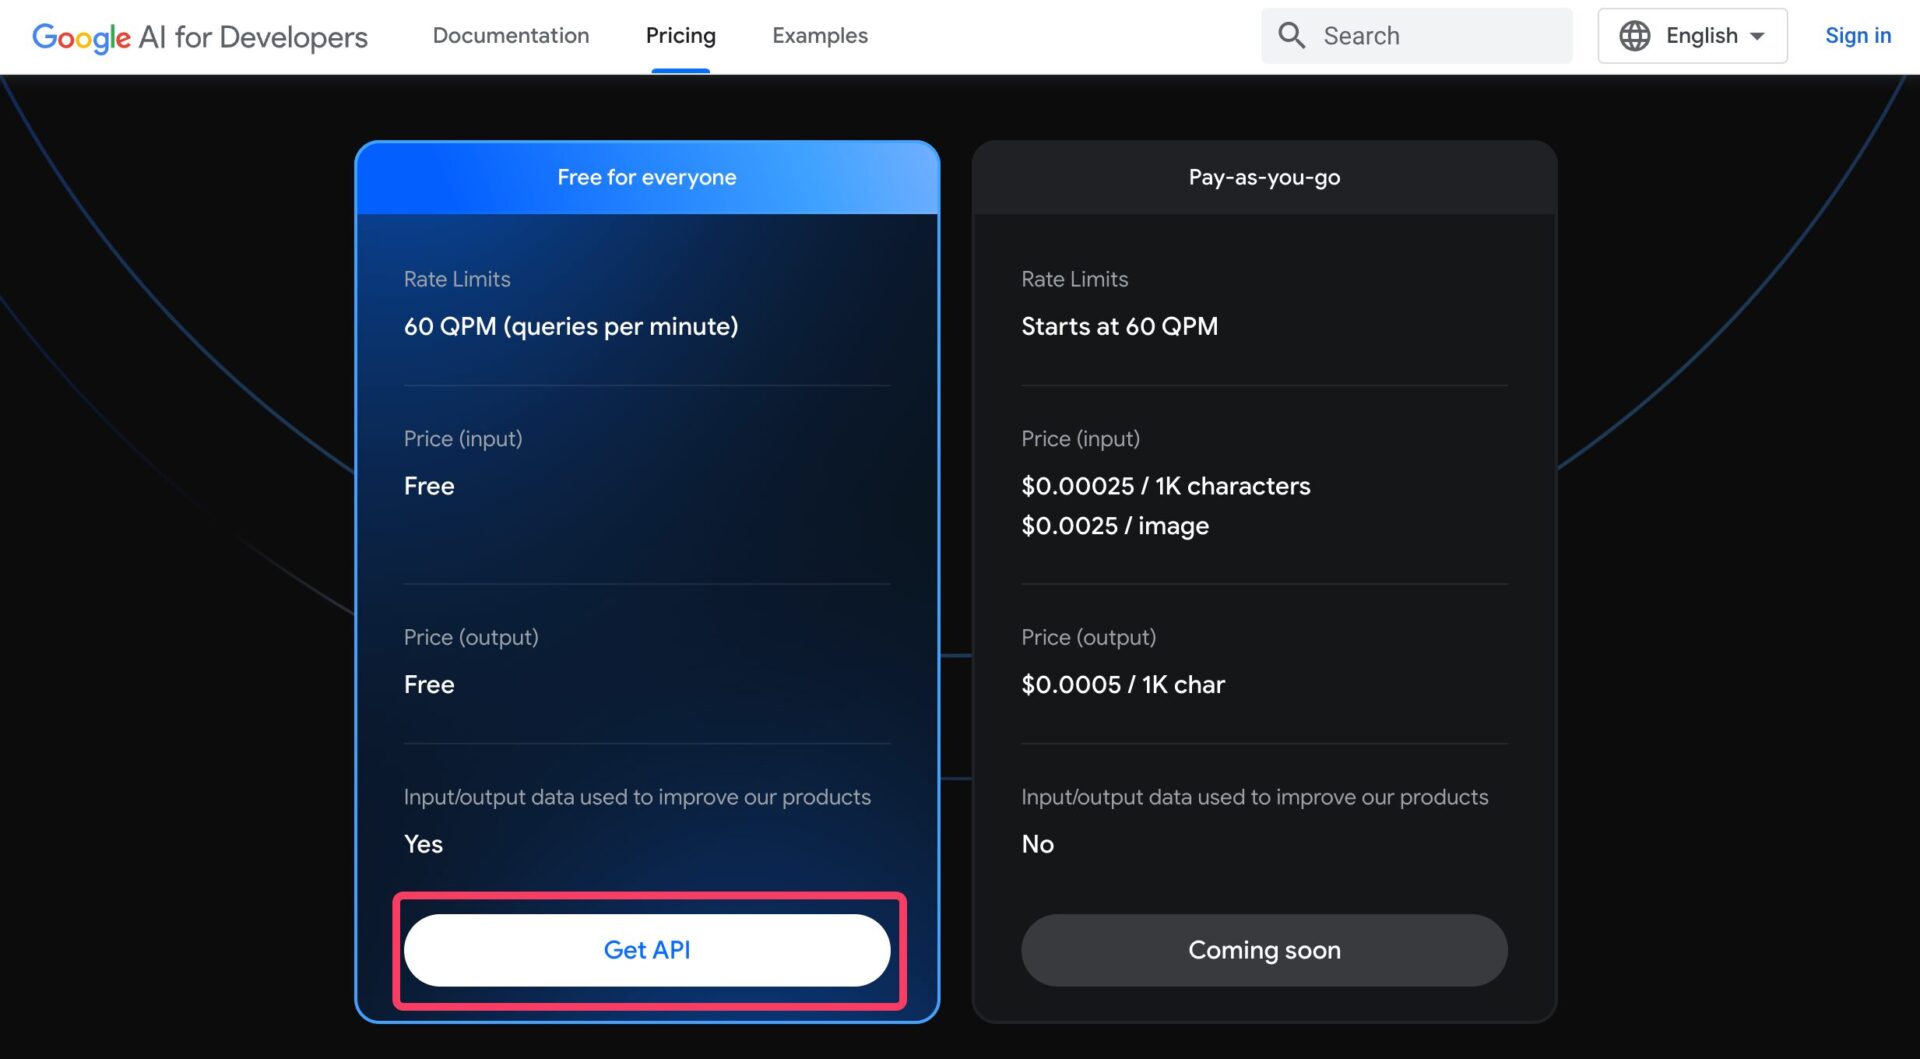Click the Yes data usage value
This screenshot has width=1920, height=1059.
[423, 844]
